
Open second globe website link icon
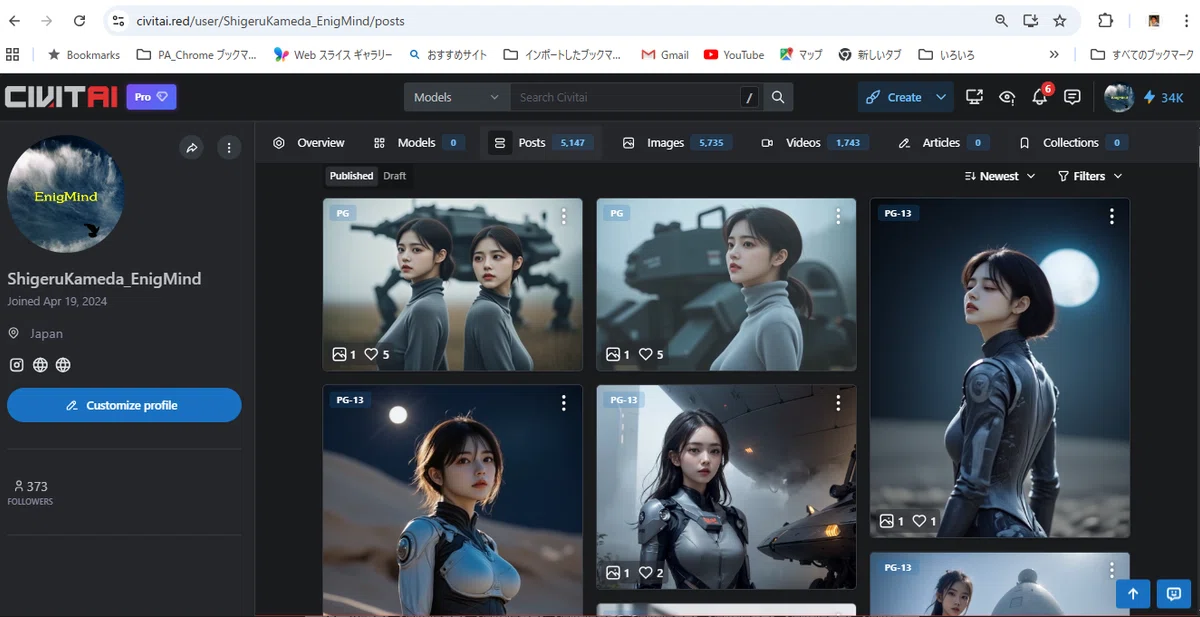tap(63, 365)
